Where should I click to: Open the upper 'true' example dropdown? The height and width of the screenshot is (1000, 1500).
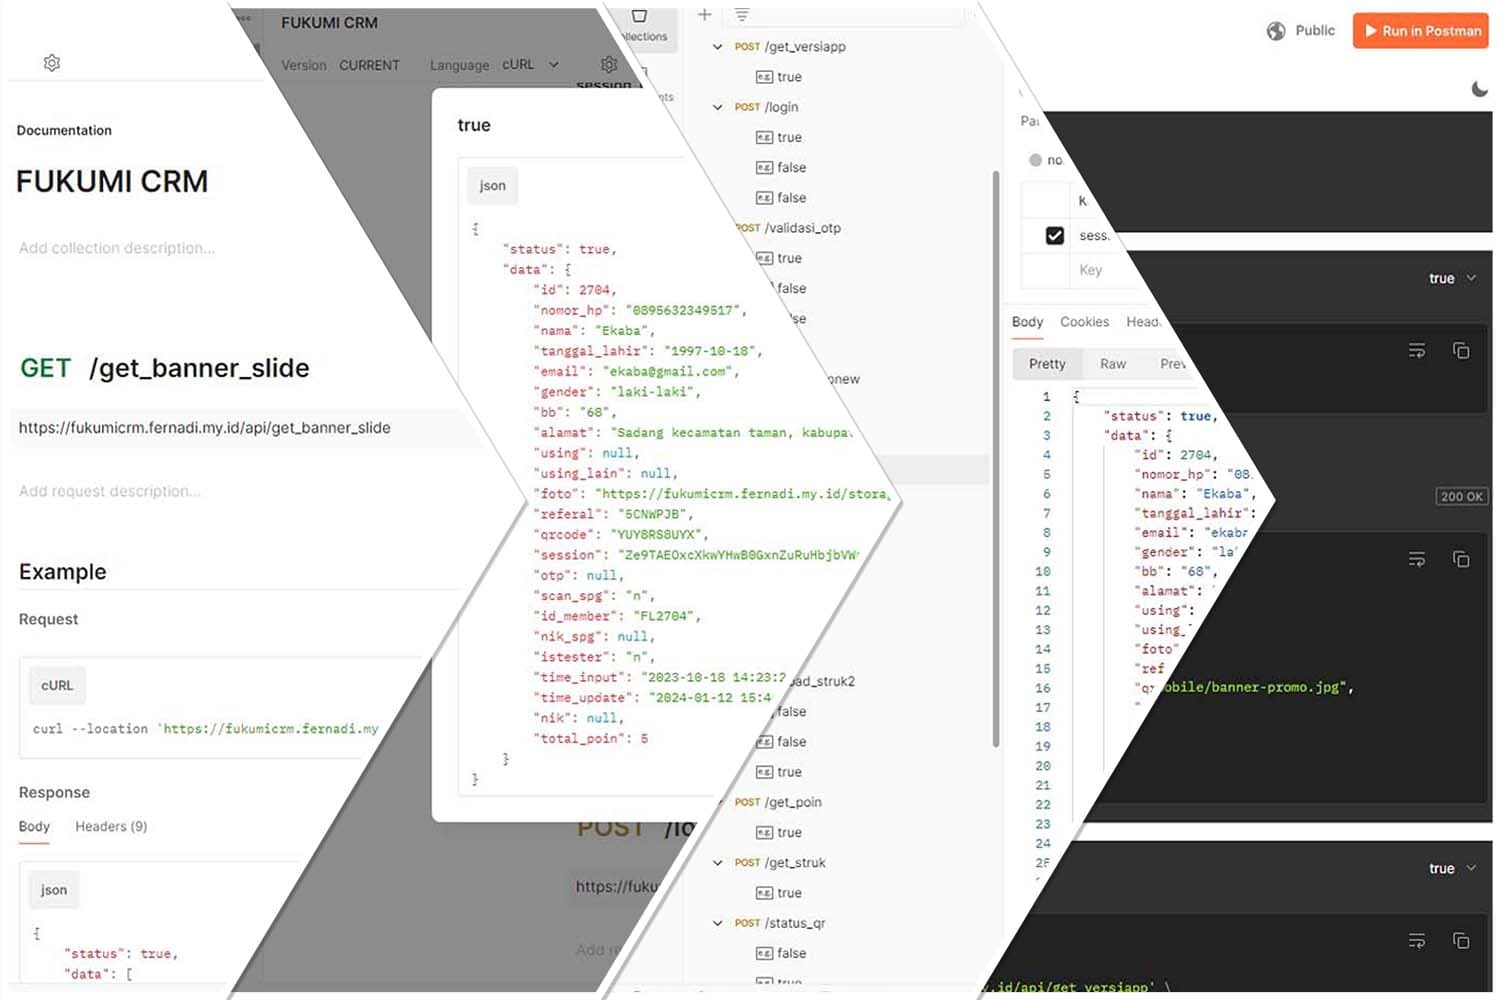click(x=1452, y=278)
